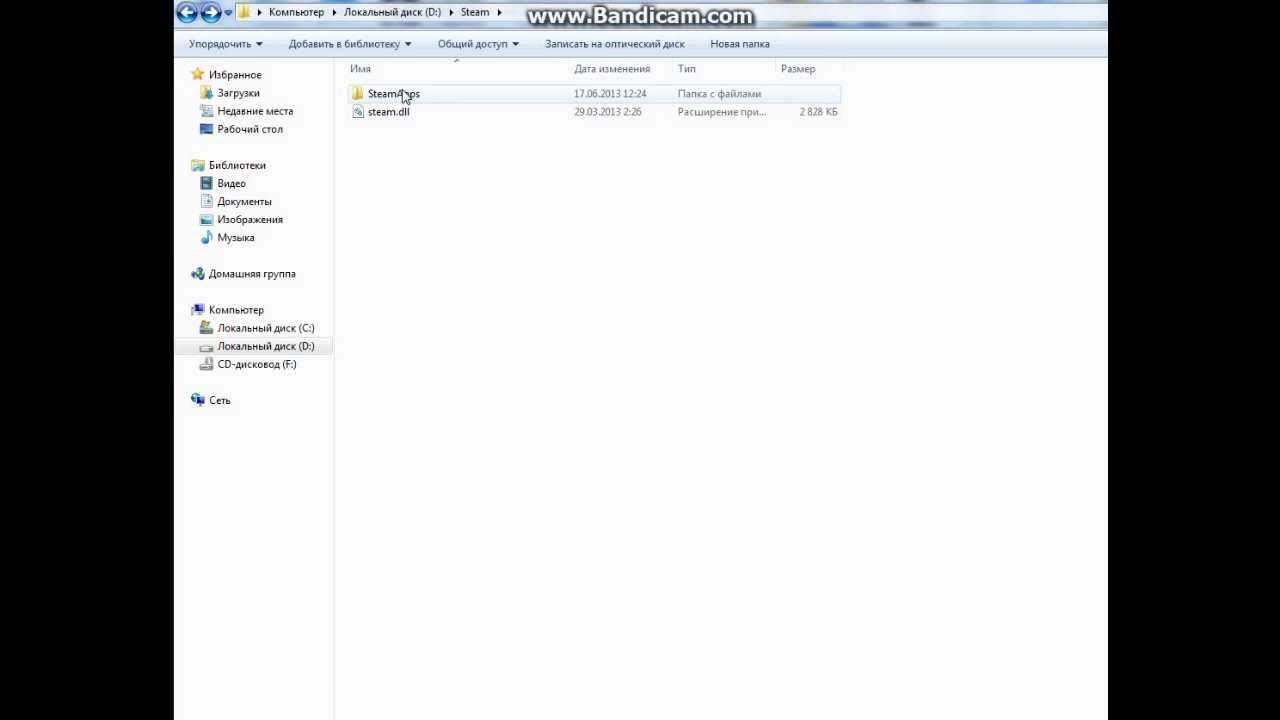The height and width of the screenshot is (720, 1280).
Task: Open Недавние места in favorites
Action: pyautogui.click(x=255, y=111)
